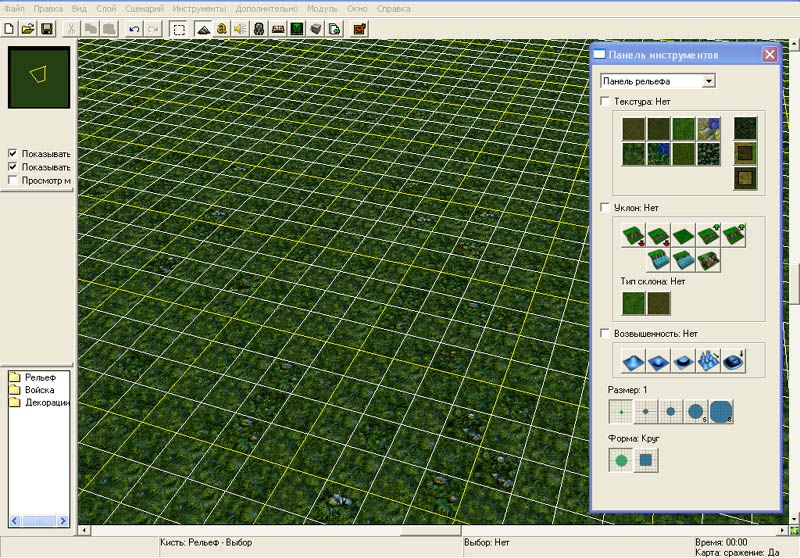Close the Панель инструментов window
The height and width of the screenshot is (558, 800).
tap(769, 55)
